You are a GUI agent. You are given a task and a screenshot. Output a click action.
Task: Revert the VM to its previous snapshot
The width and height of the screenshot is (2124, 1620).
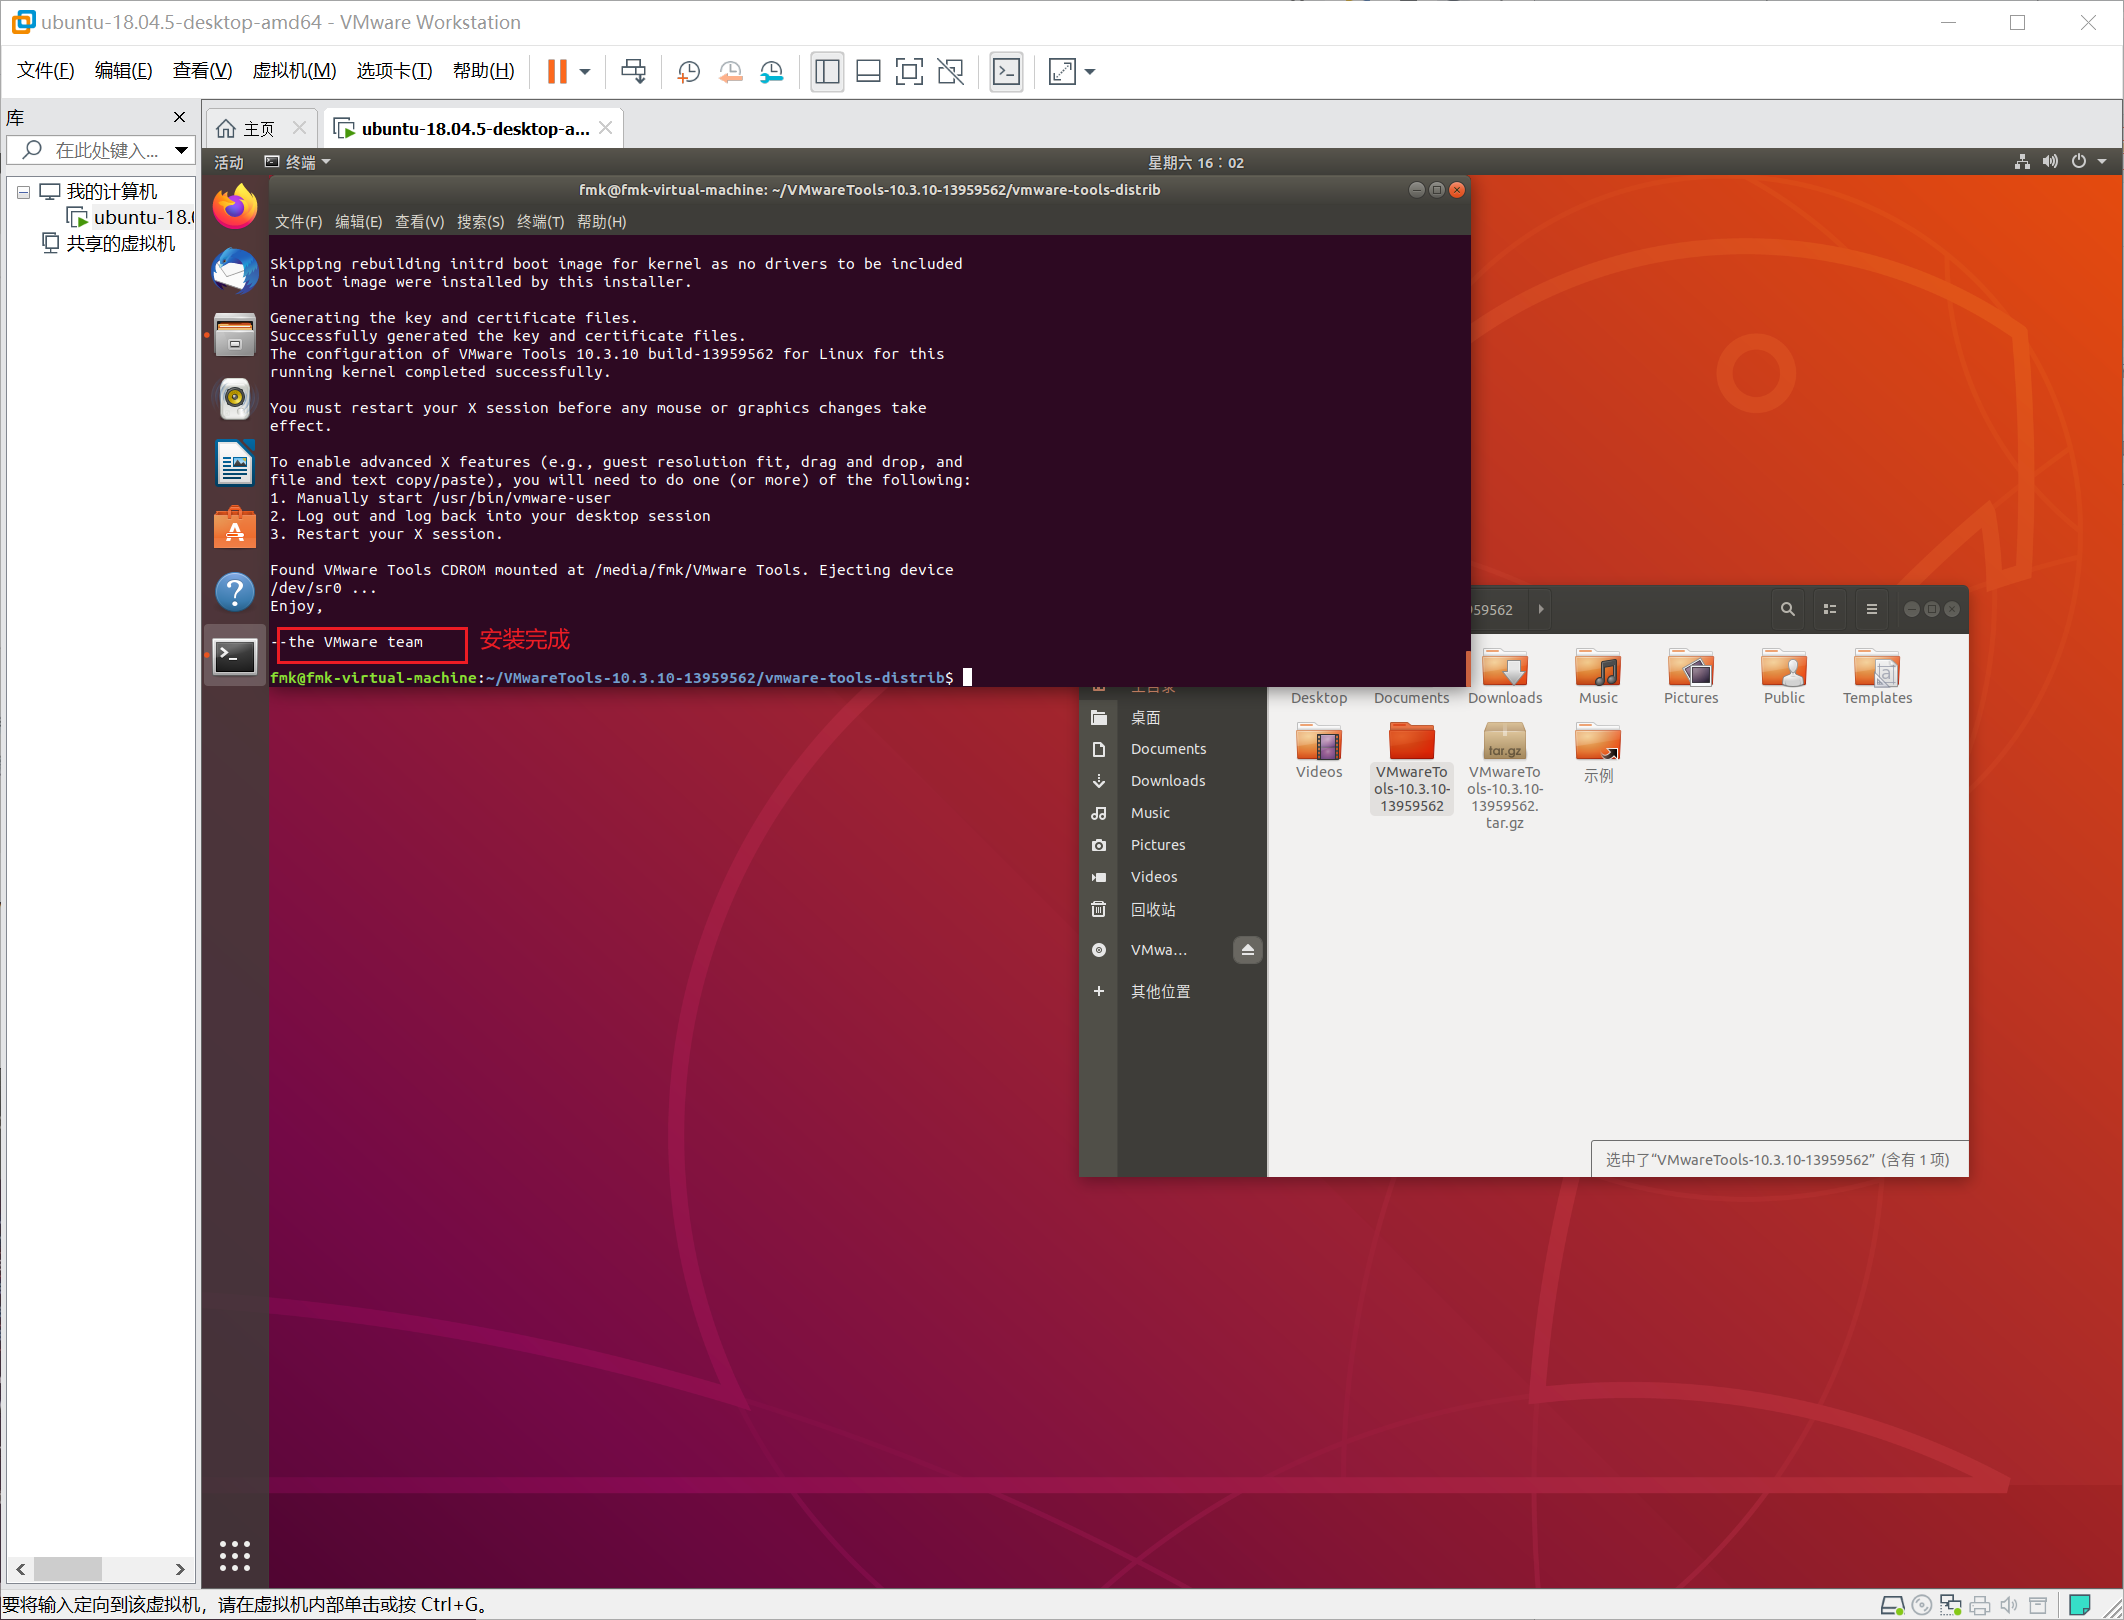pos(731,71)
